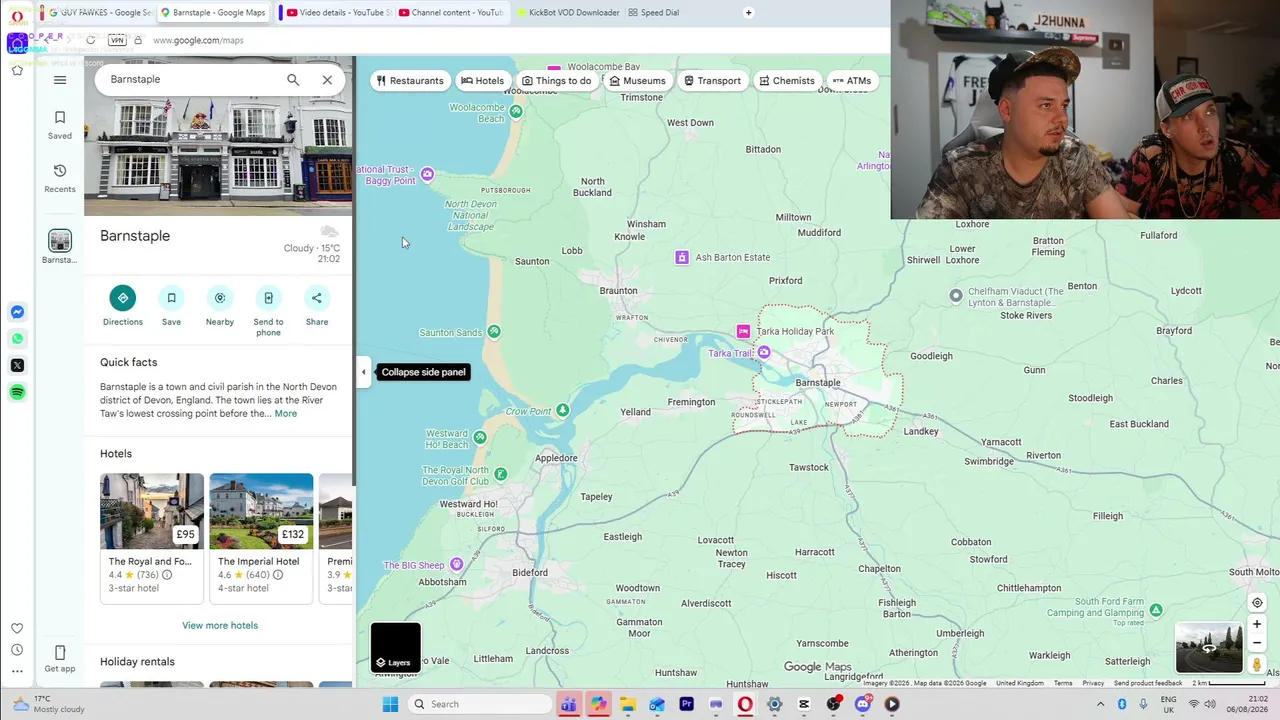Filter map by ATMs
The width and height of the screenshot is (1280, 720).
click(852, 81)
